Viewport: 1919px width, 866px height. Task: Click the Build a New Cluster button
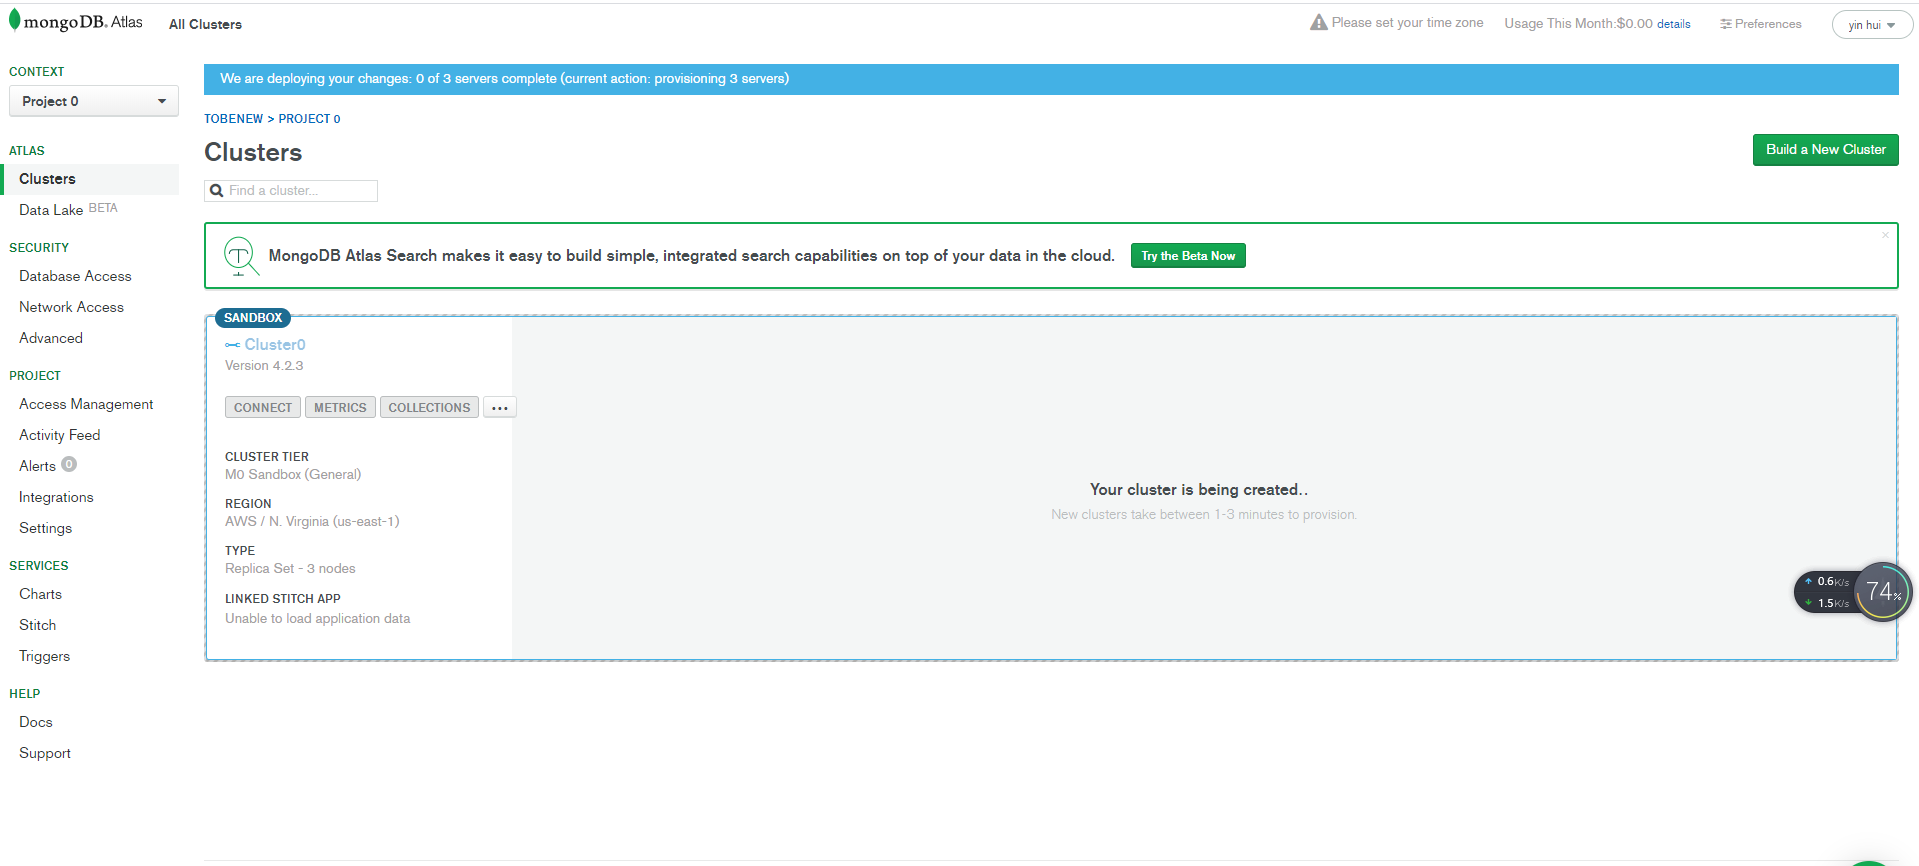click(1825, 150)
